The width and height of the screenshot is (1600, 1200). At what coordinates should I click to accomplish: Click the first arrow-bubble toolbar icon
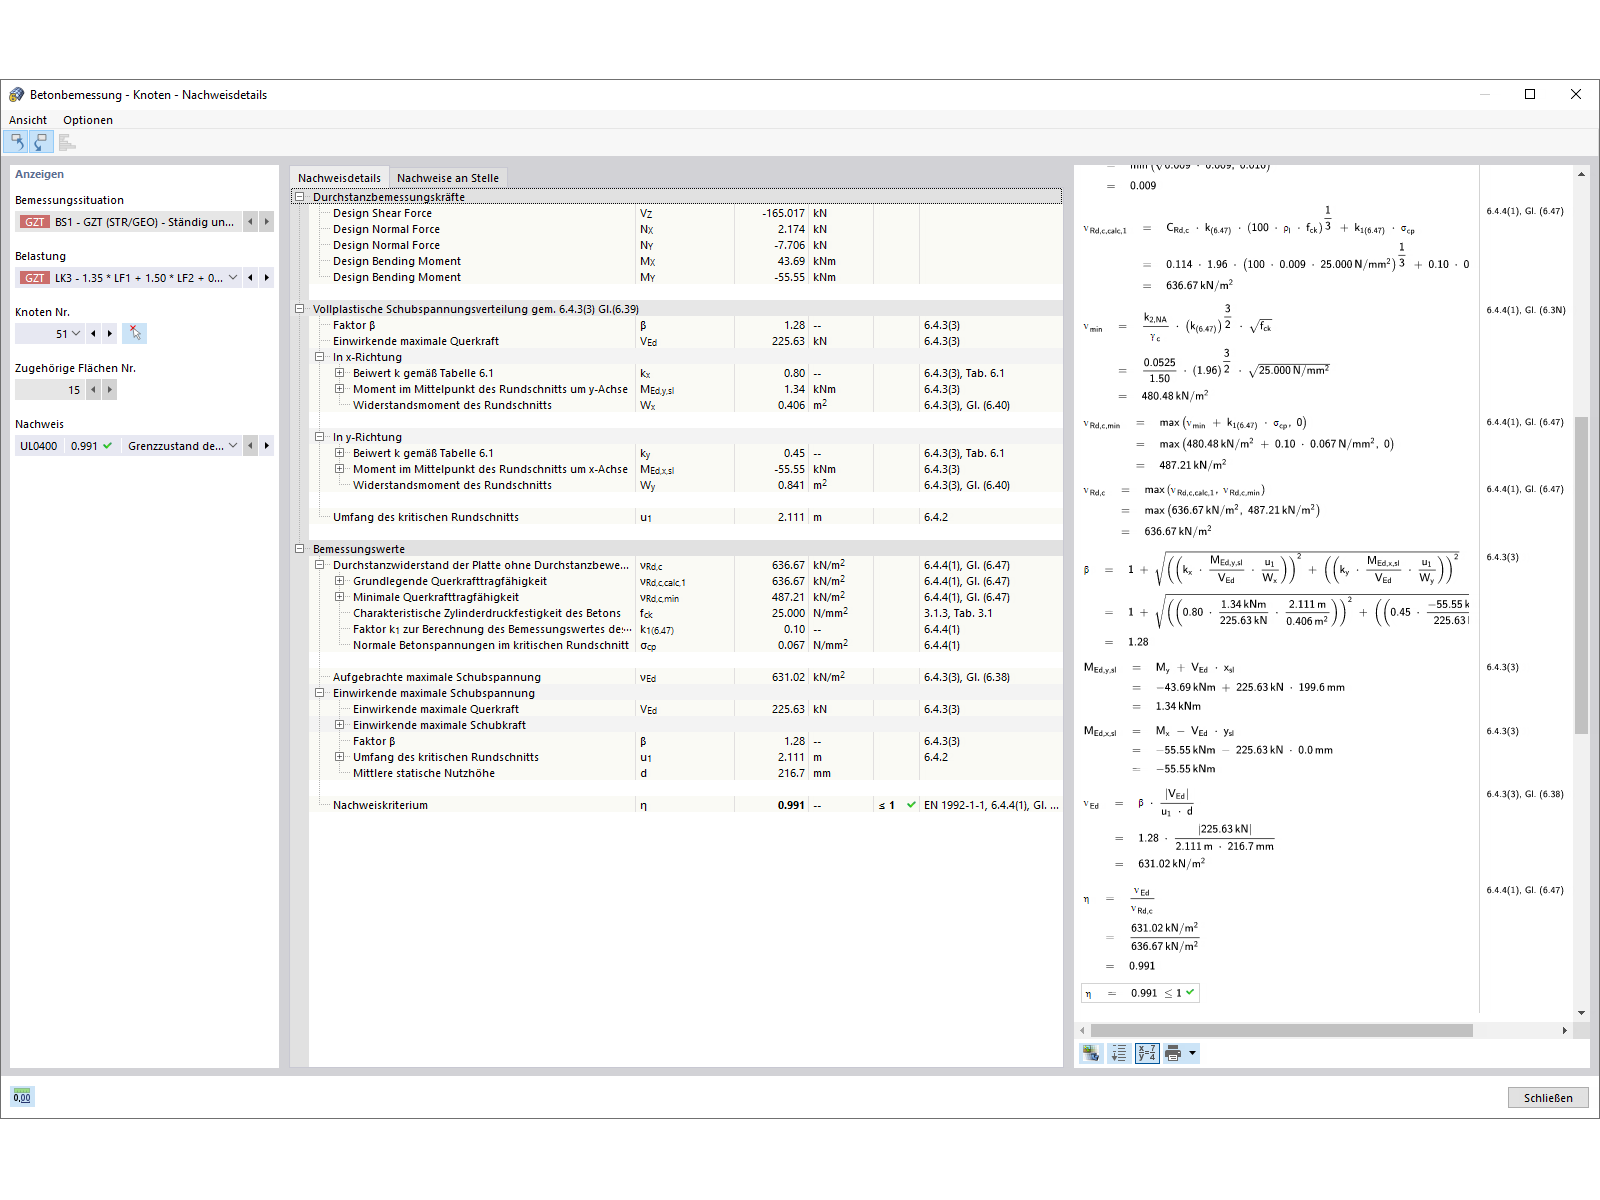pyautogui.click(x=17, y=142)
